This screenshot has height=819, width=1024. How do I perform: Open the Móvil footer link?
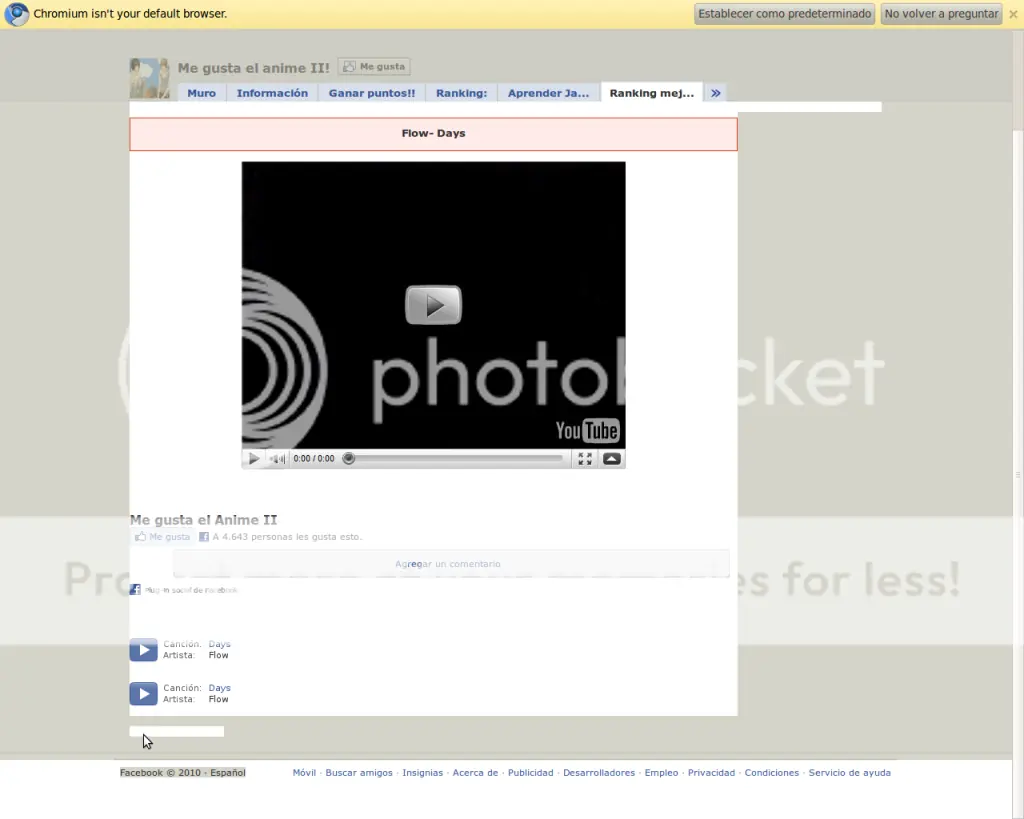pos(304,773)
